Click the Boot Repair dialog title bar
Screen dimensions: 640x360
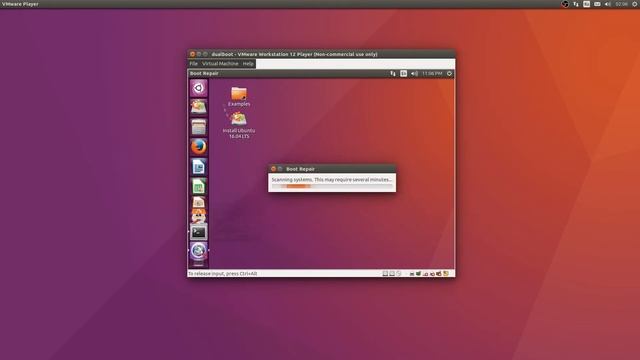tap(332, 169)
